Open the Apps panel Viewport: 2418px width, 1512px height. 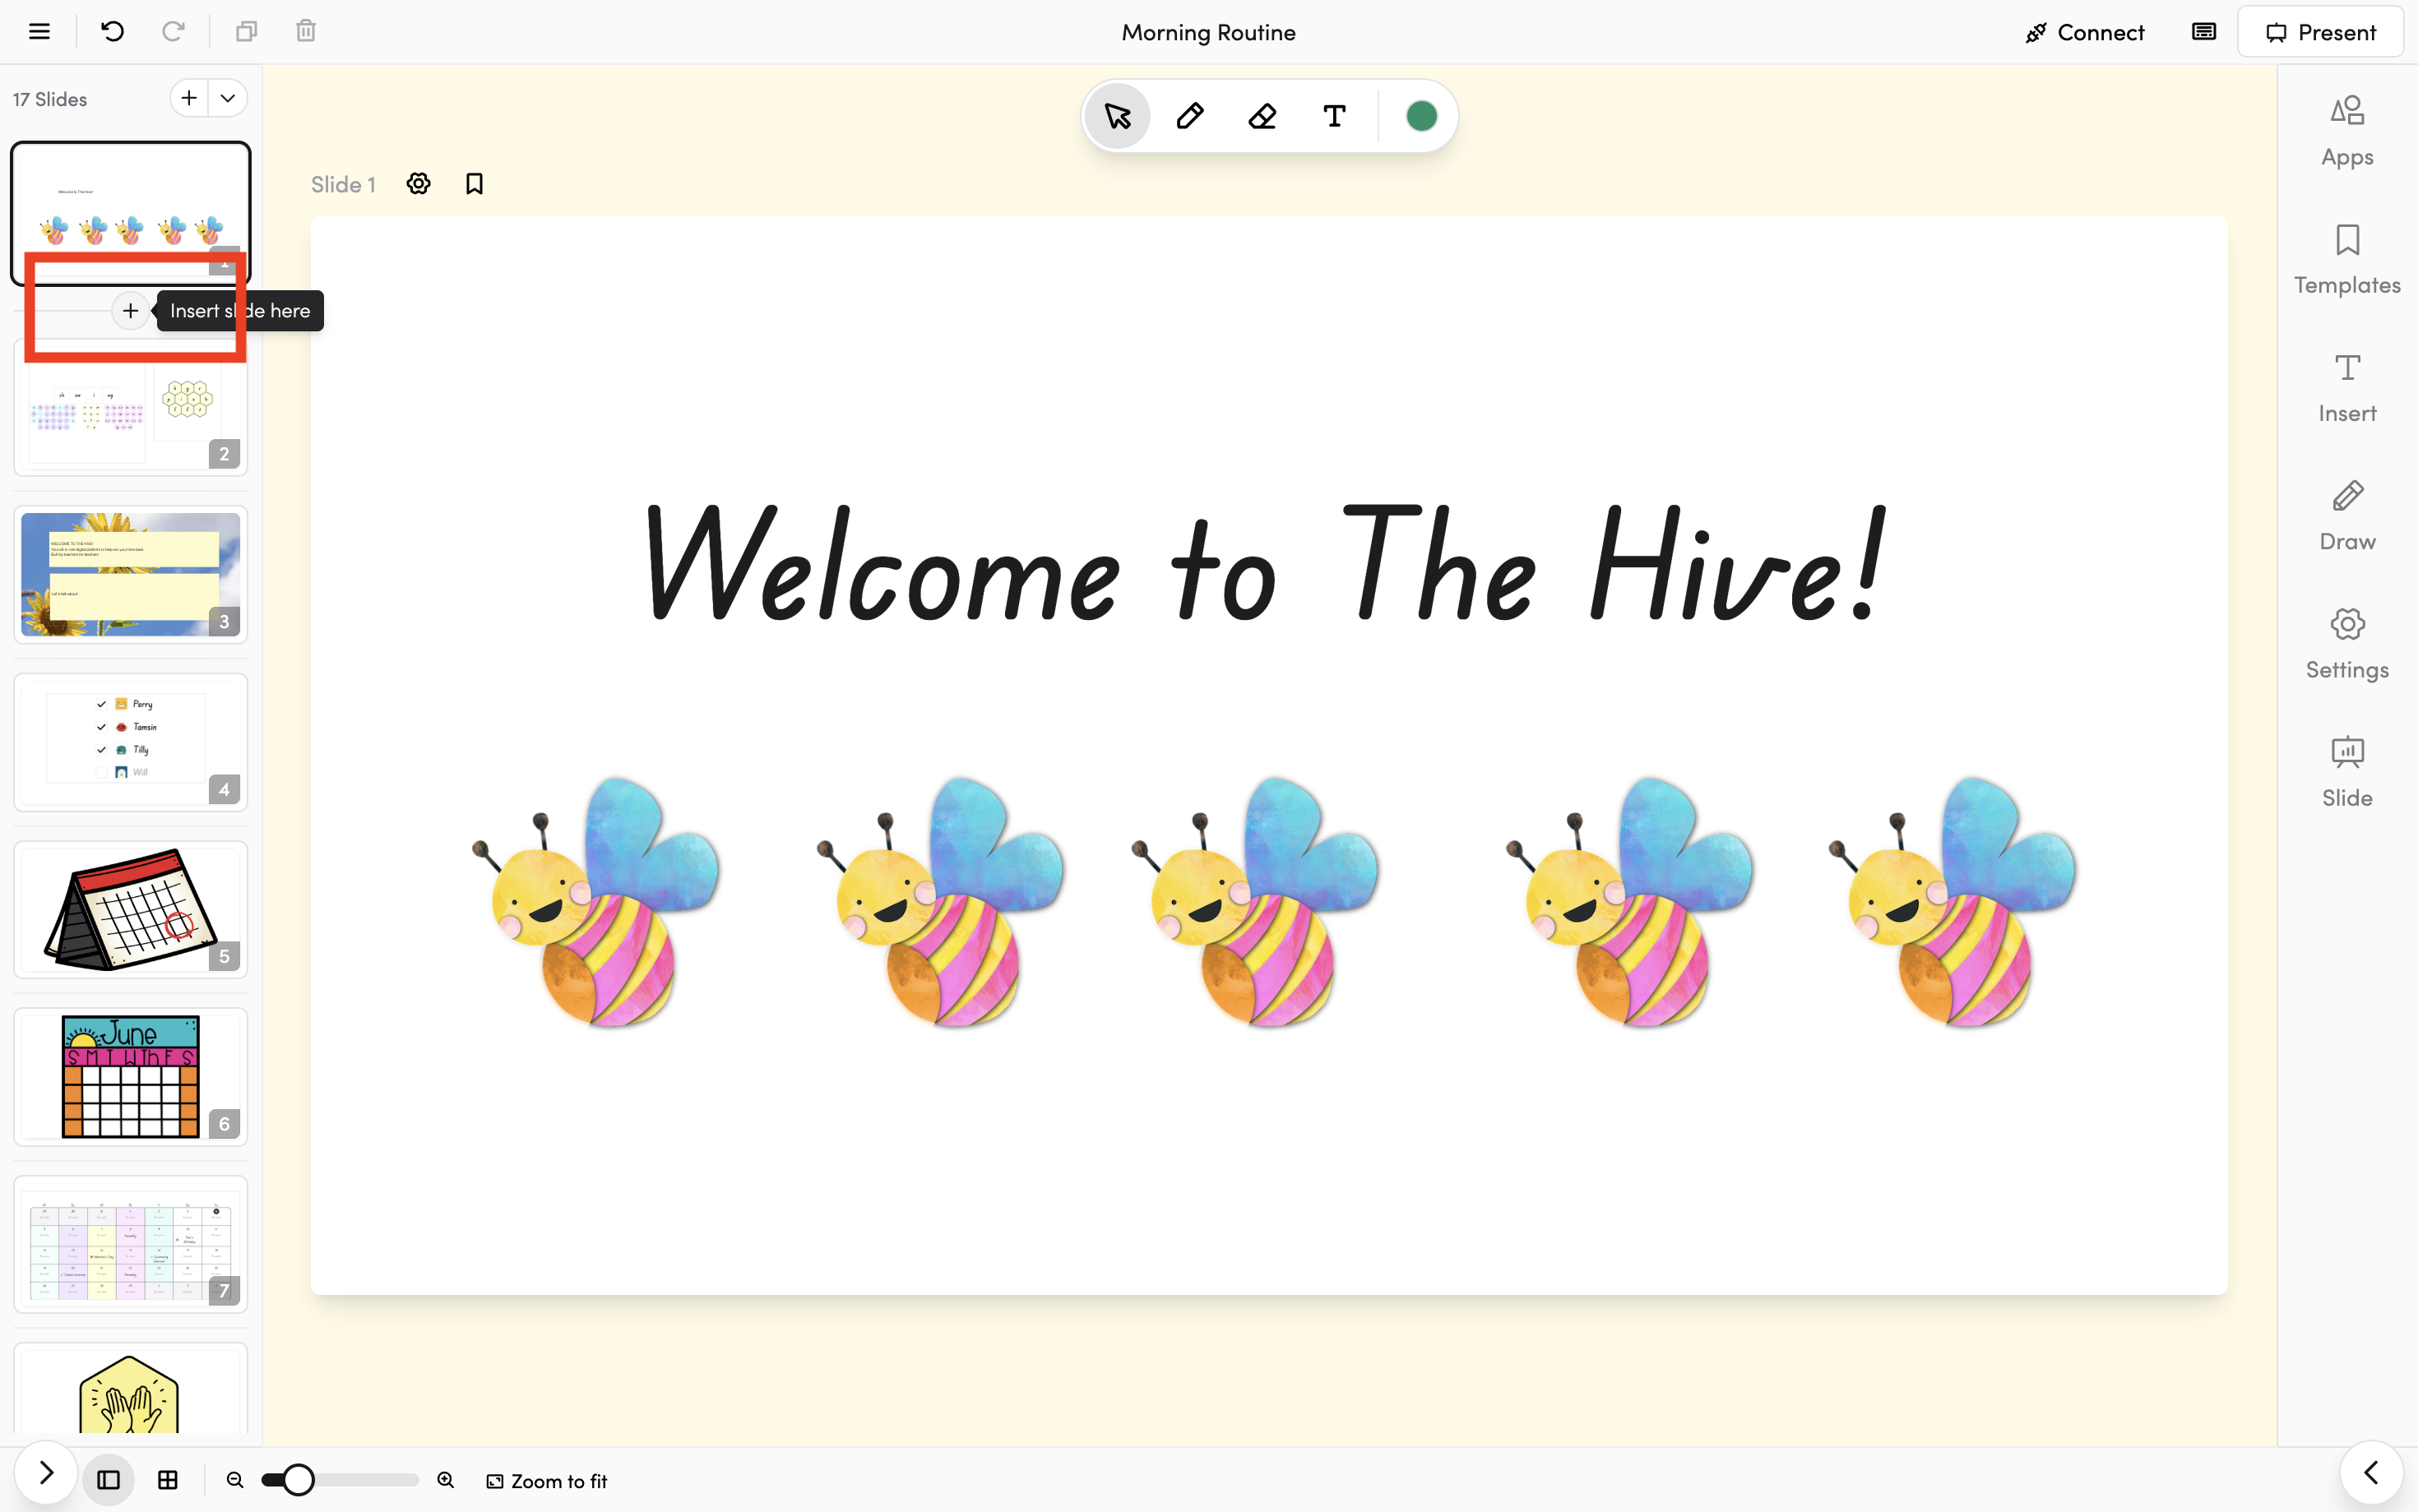point(2346,130)
